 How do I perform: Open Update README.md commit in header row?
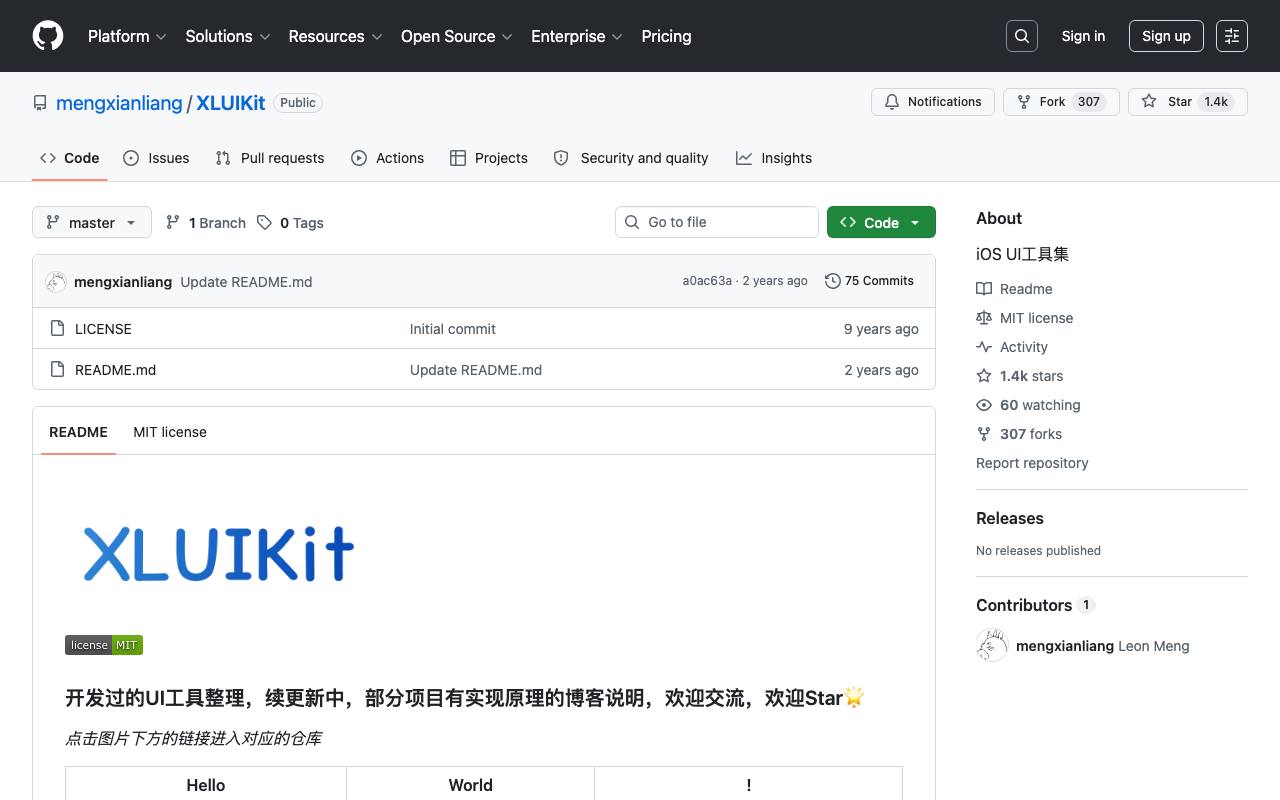246,282
